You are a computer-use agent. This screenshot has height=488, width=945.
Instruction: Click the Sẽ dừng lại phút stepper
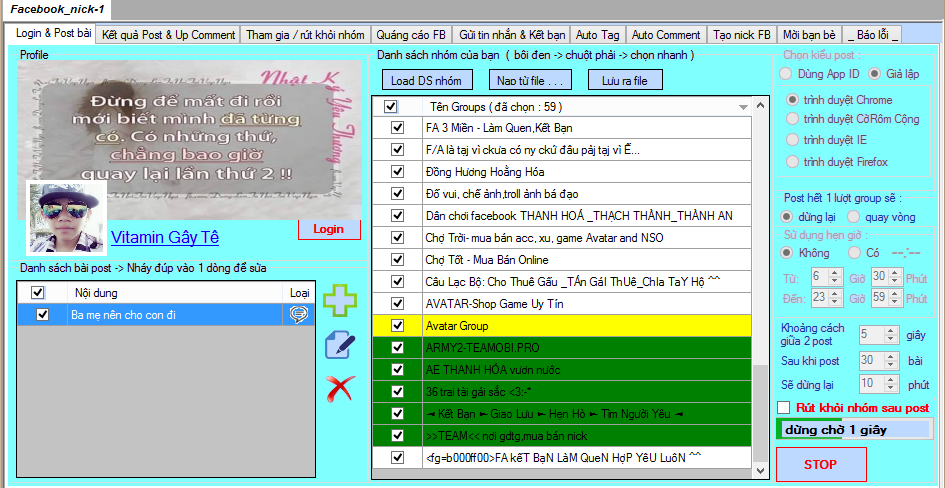891,384
